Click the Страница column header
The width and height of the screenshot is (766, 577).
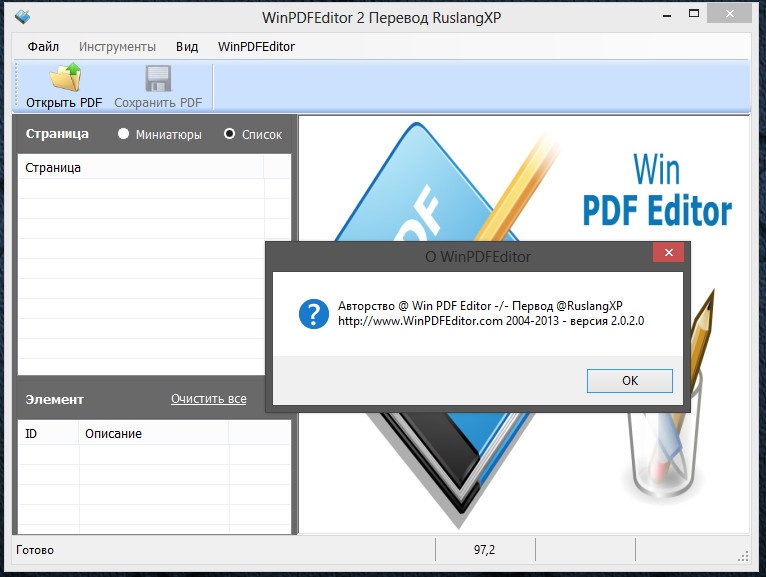140,167
